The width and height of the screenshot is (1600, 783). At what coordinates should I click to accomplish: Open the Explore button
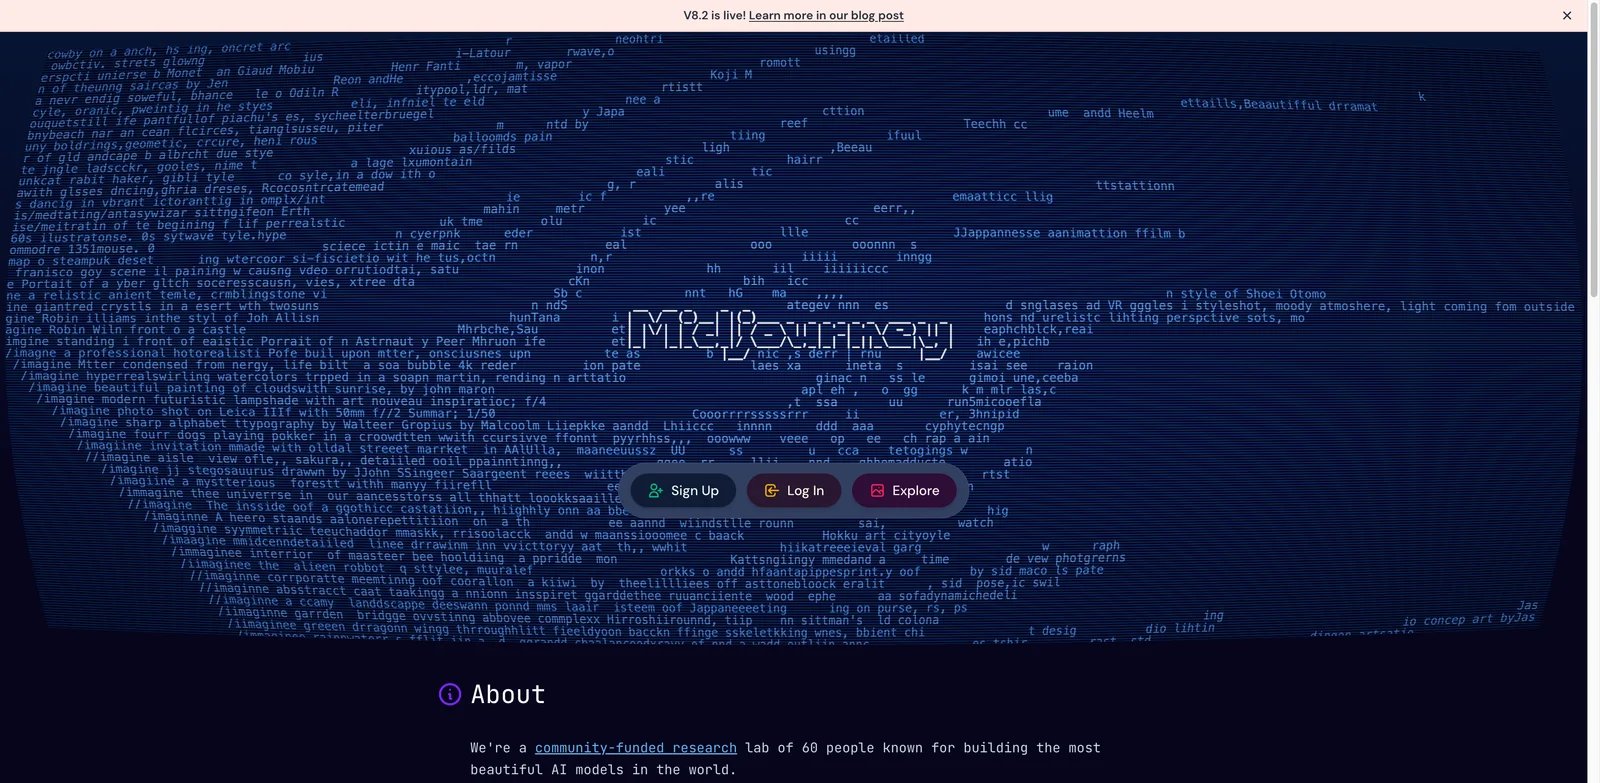coord(905,490)
